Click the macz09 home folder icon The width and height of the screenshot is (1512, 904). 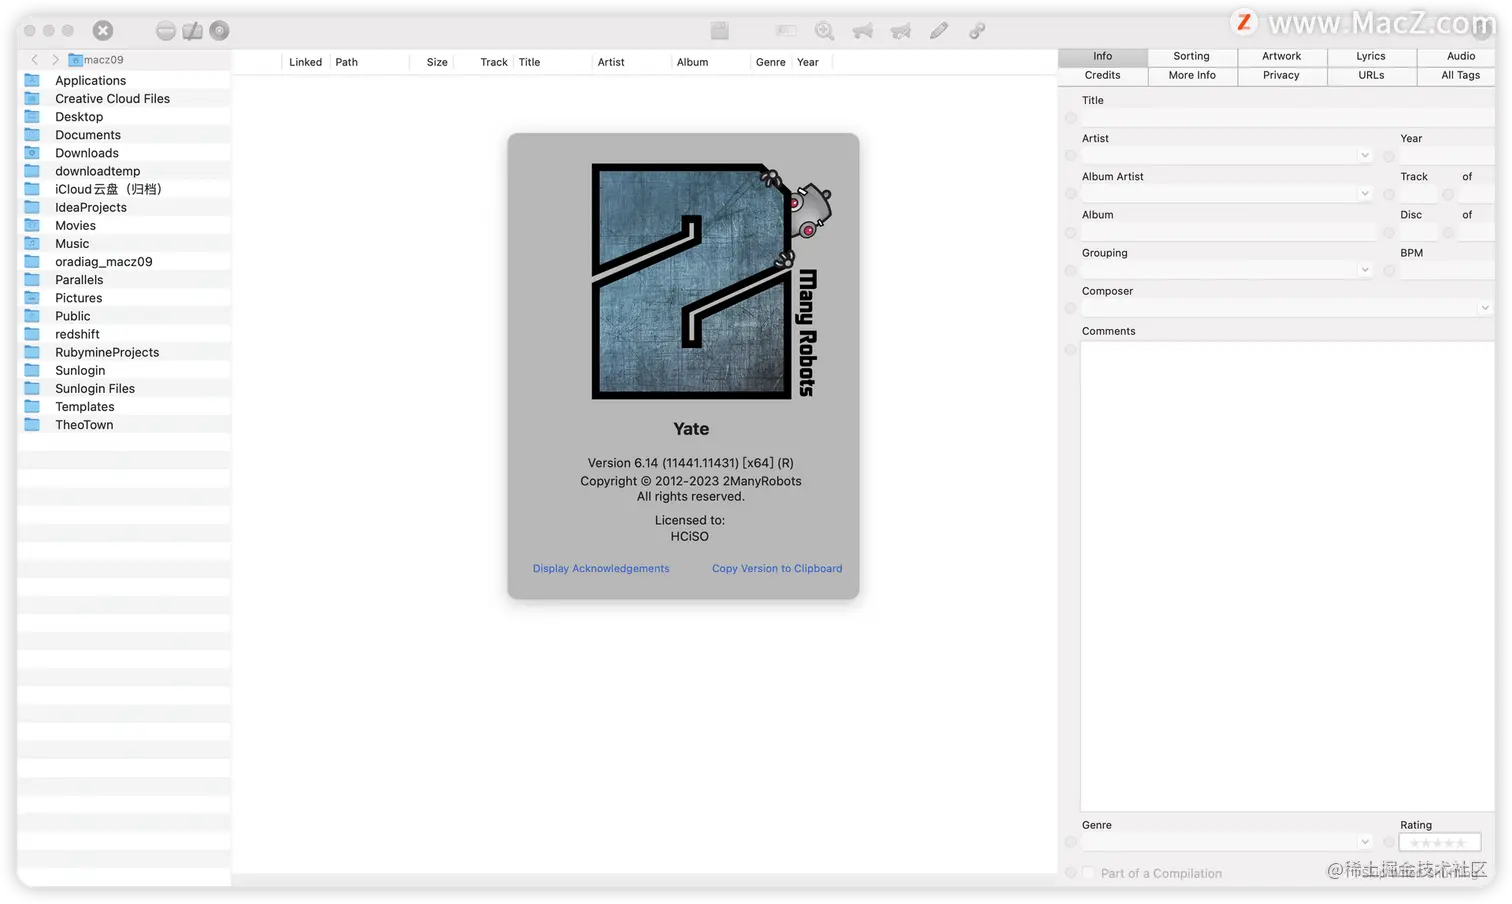(75, 60)
